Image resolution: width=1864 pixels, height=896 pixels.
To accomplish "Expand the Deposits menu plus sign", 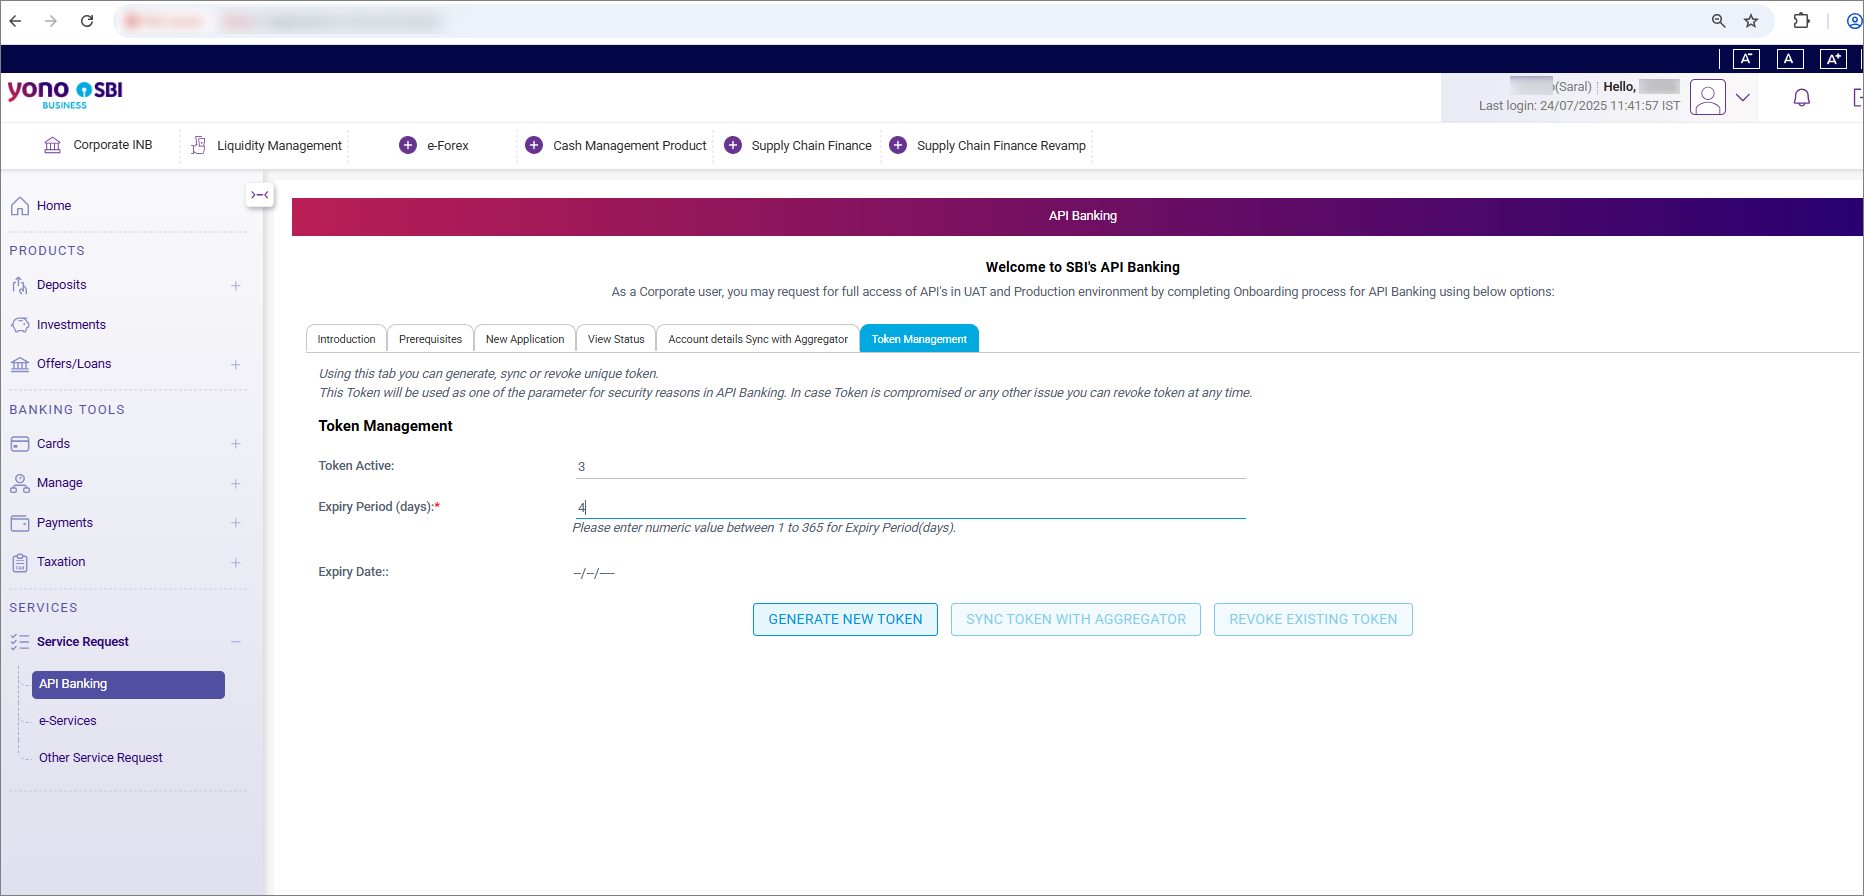I will [236, 285].
